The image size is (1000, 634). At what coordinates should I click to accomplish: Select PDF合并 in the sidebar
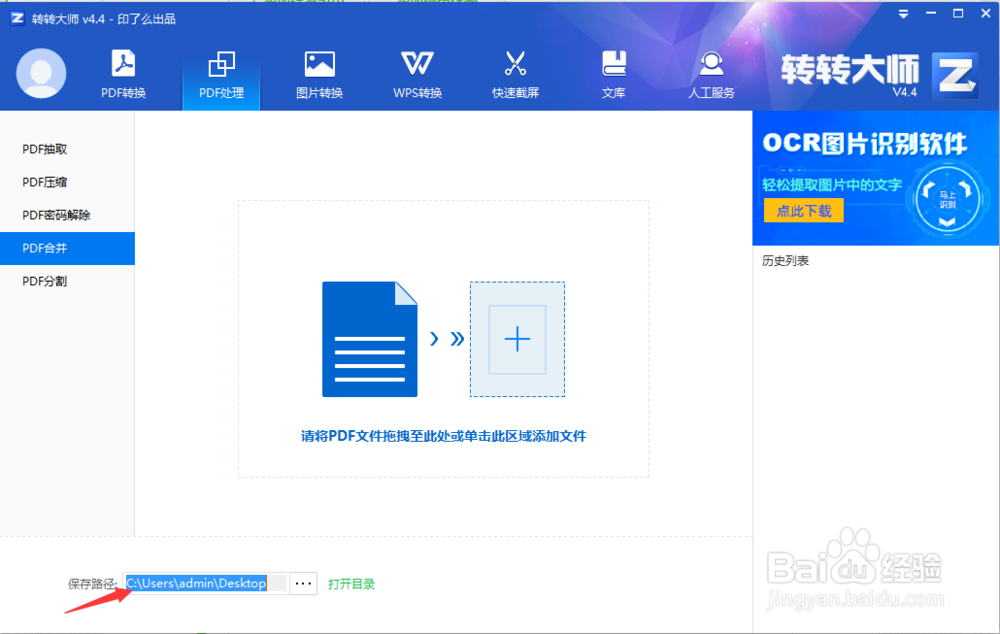[67, 248]
